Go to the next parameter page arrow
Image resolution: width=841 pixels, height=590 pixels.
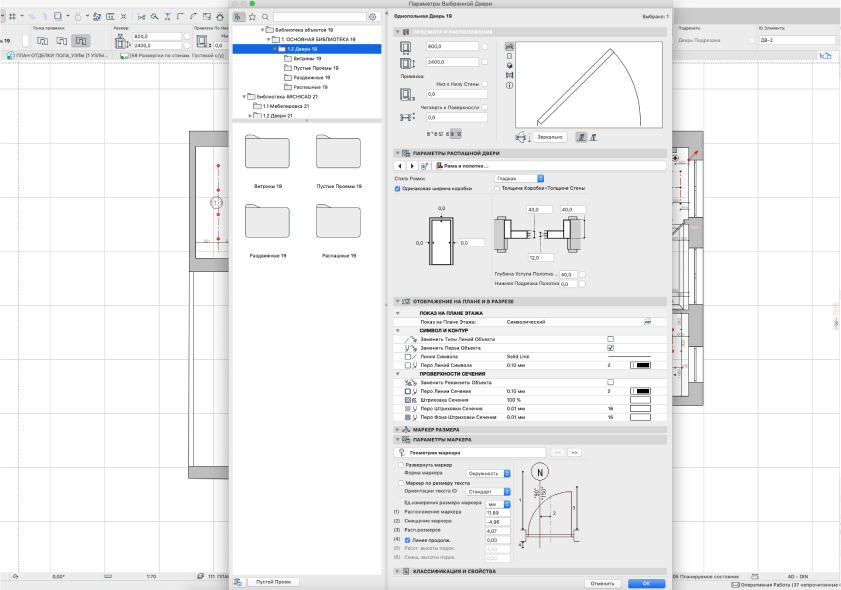click(x=413, y=165)
